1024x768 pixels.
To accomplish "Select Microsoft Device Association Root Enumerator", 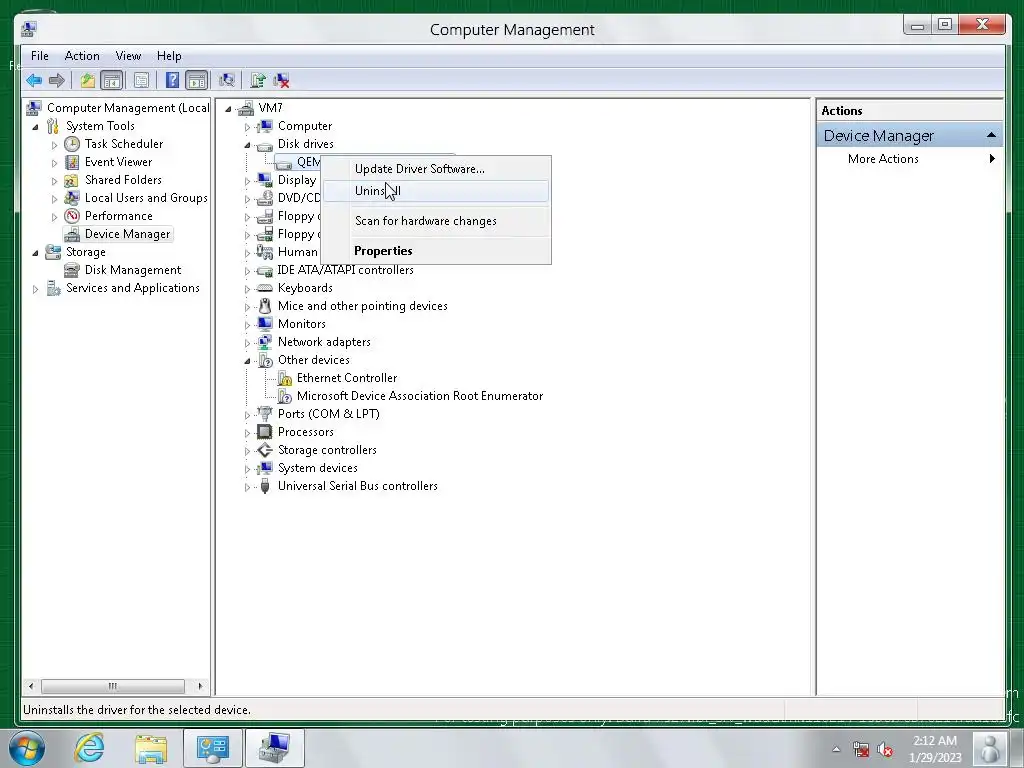I will tap(420, 396).
